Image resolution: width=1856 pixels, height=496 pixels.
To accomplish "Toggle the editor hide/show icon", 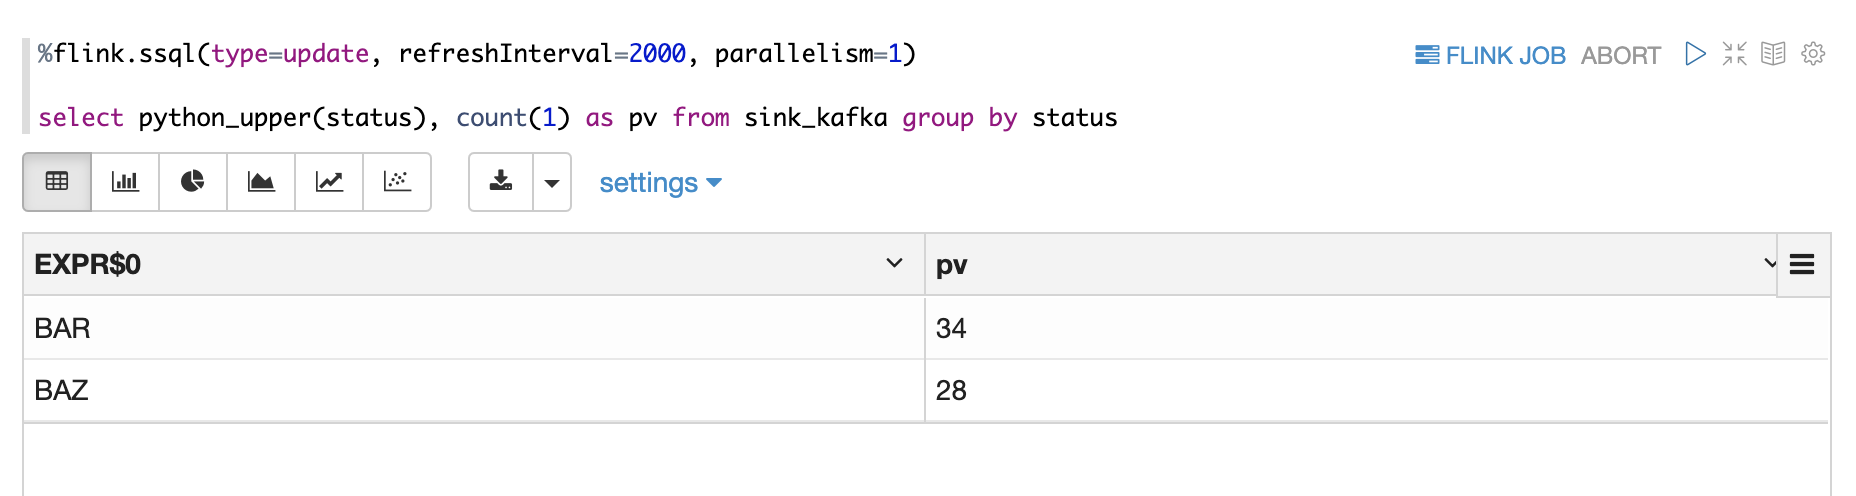I will [1735, 54].
